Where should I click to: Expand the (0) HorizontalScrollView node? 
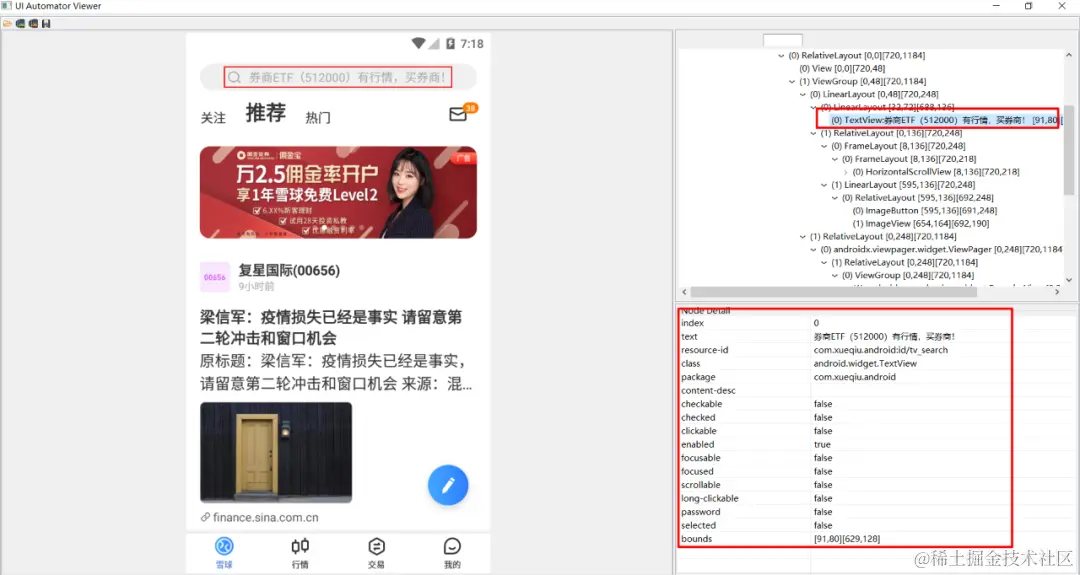[x=846, y=172]
